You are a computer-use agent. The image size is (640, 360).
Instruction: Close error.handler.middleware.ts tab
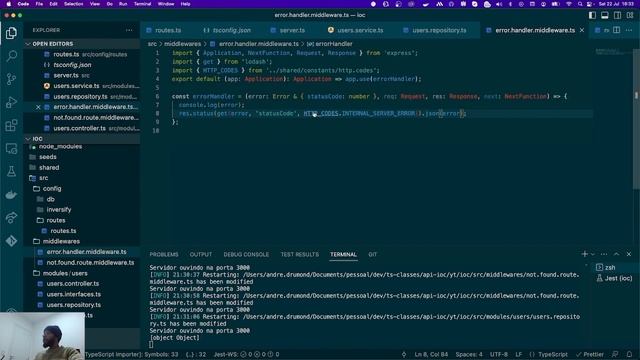[582, 30]
